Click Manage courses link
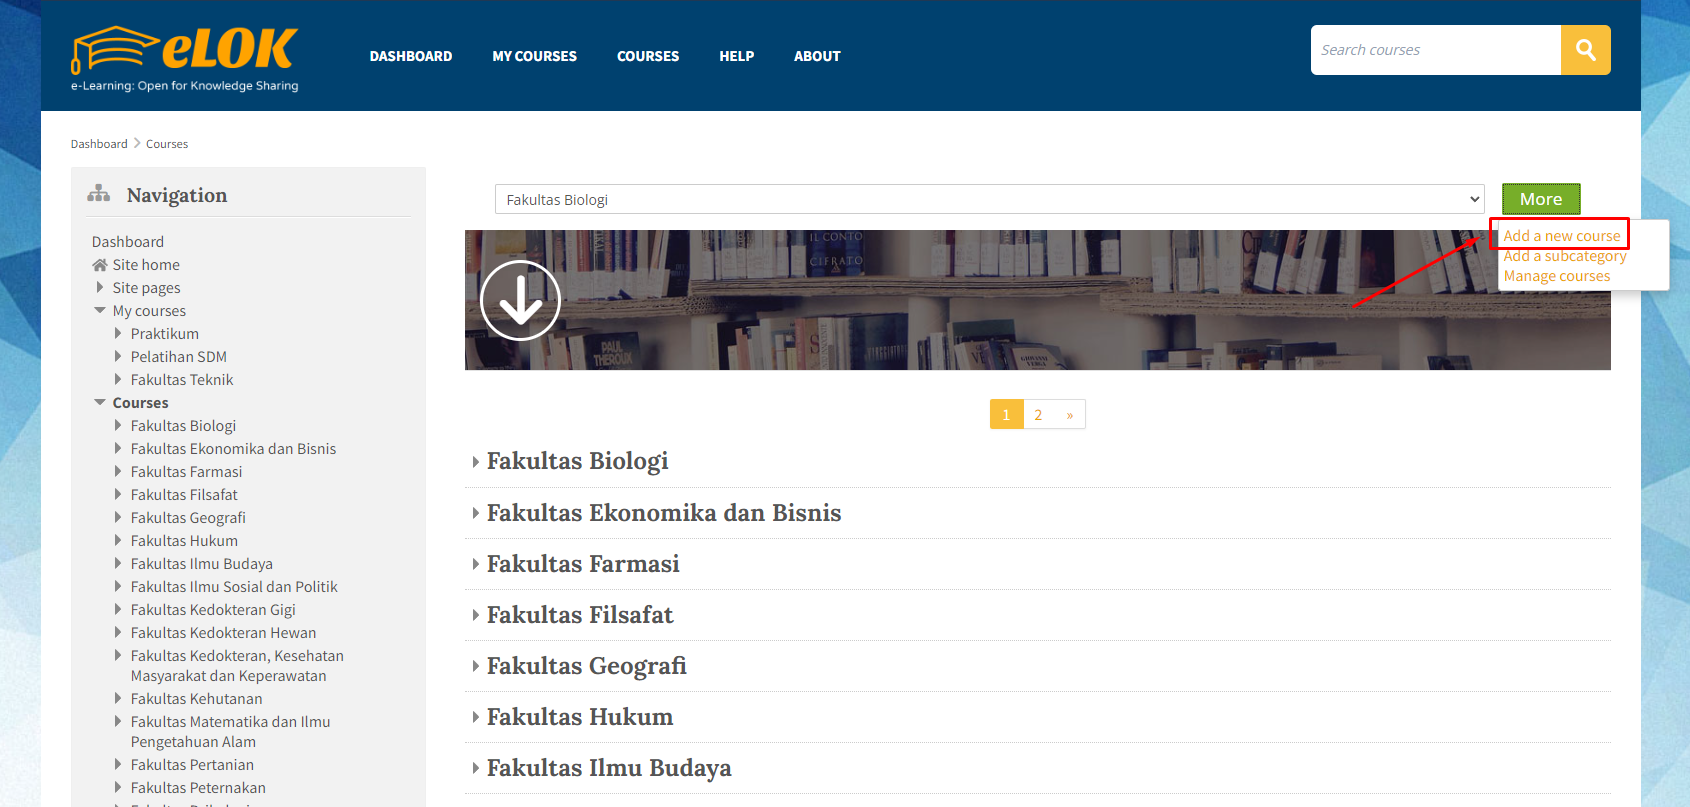1690x807 pixels. point(1556,276)
